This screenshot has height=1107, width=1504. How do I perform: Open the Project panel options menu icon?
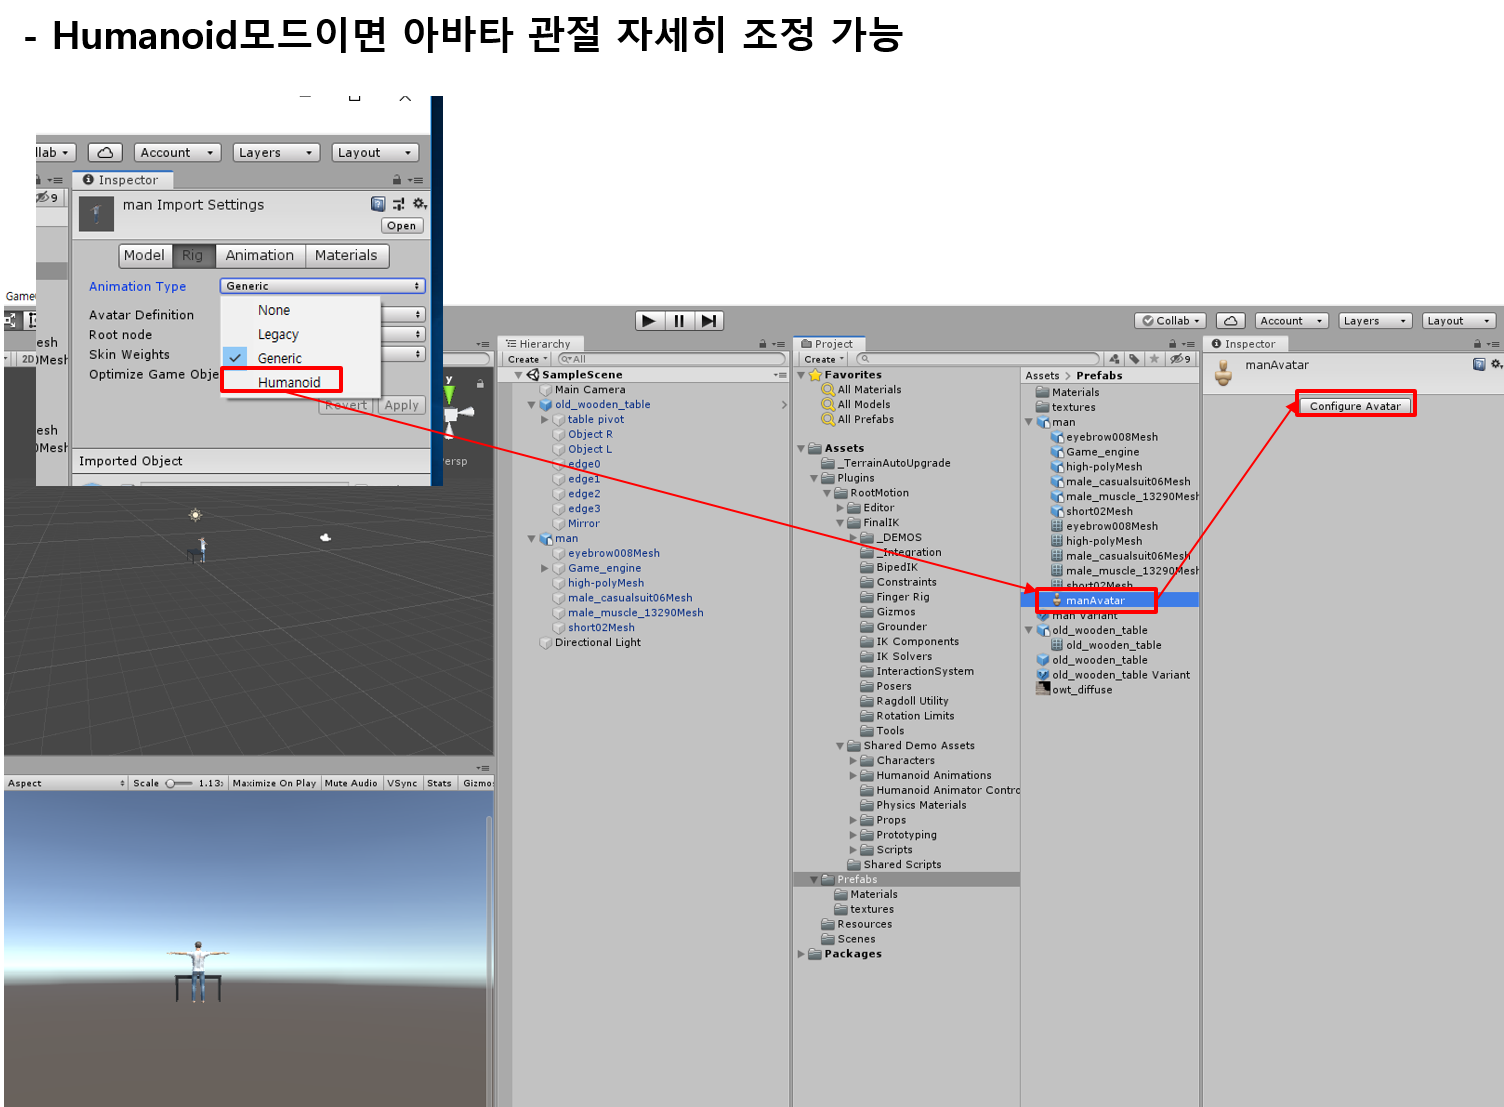pyautogui.click(x=1188, y=344)
